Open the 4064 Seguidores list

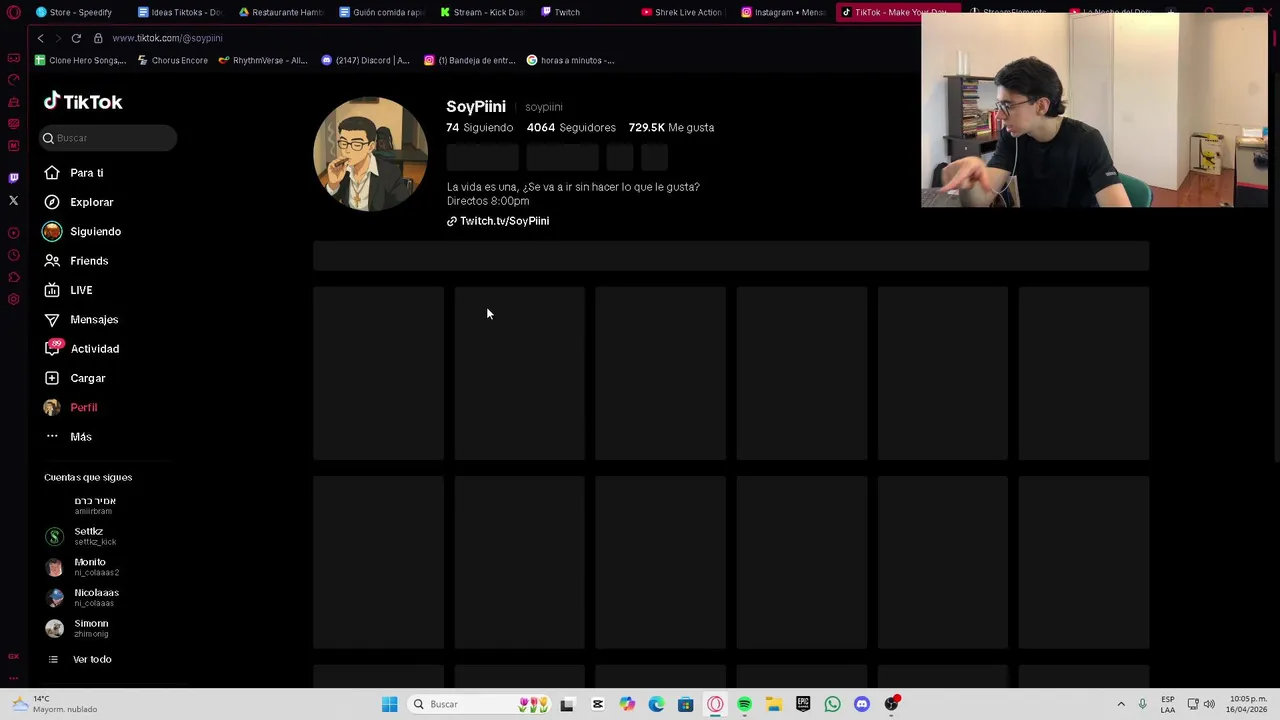click(571, 128)
